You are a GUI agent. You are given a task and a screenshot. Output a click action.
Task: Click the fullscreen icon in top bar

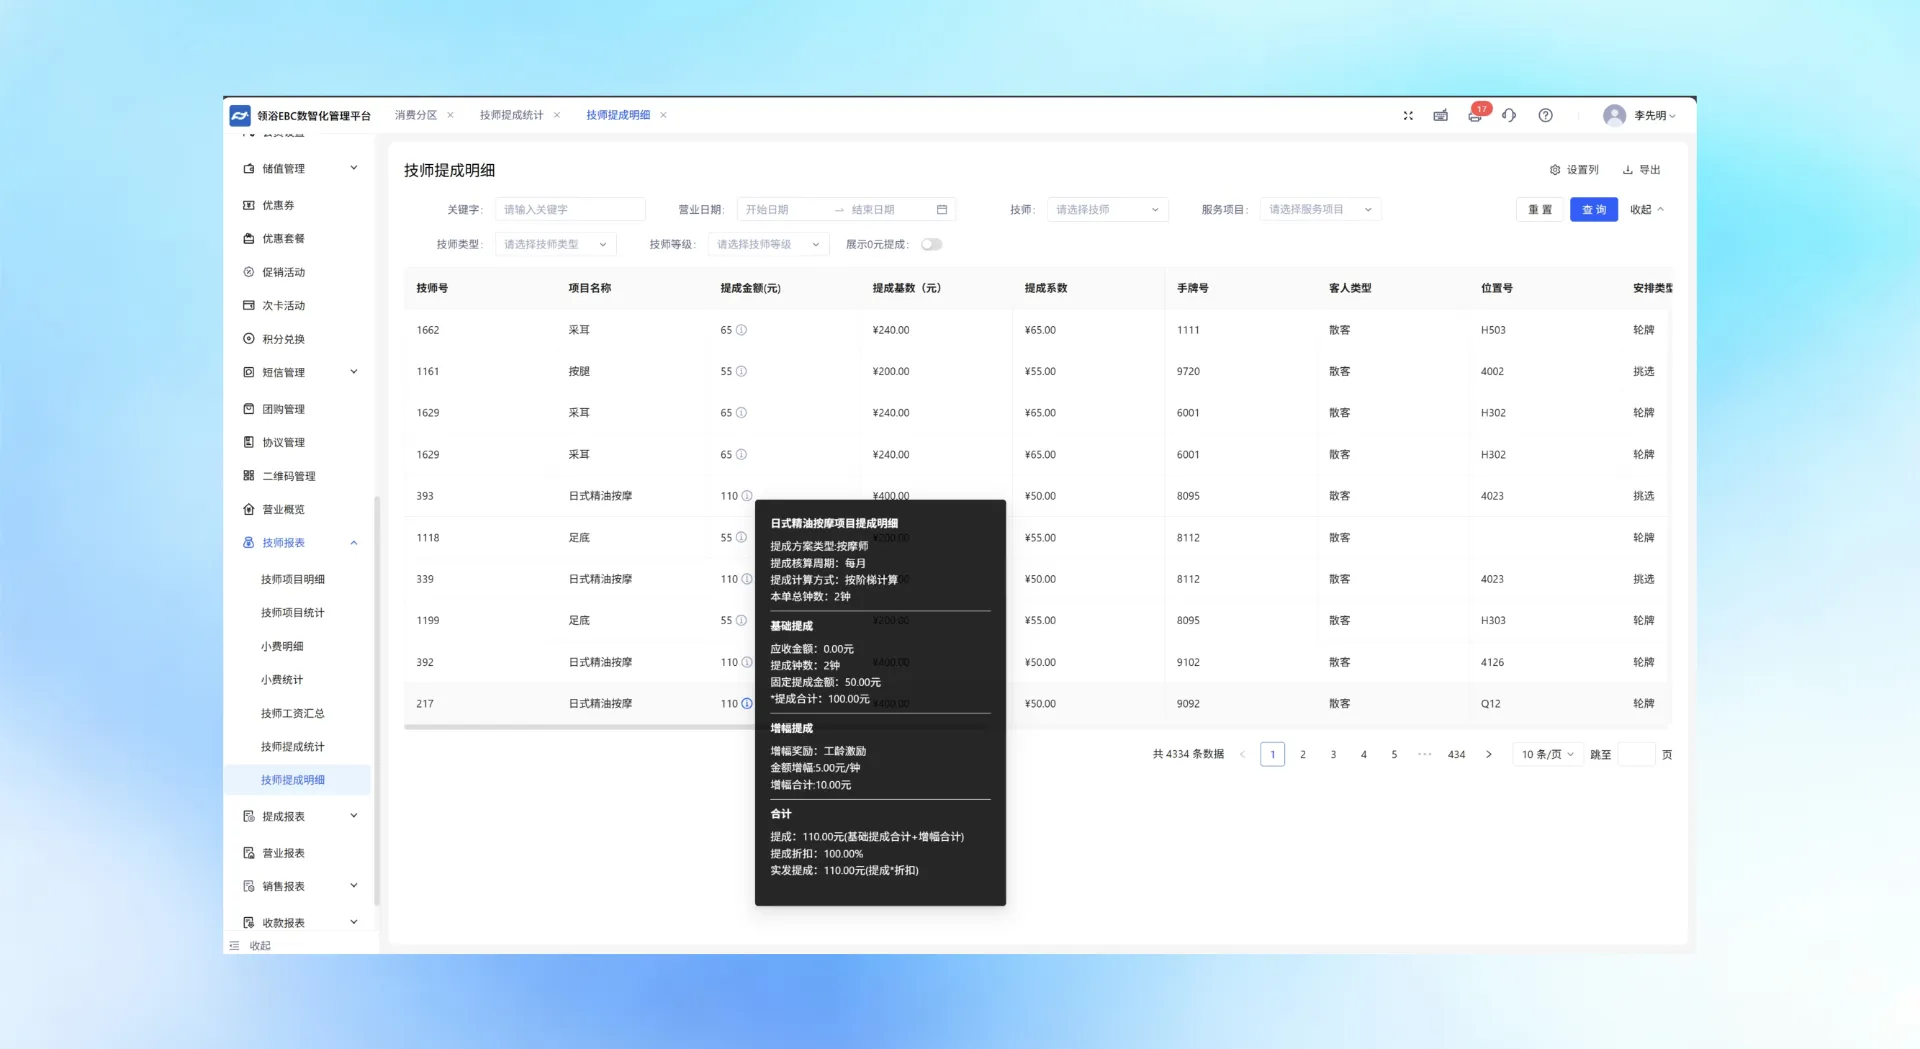1408,116
